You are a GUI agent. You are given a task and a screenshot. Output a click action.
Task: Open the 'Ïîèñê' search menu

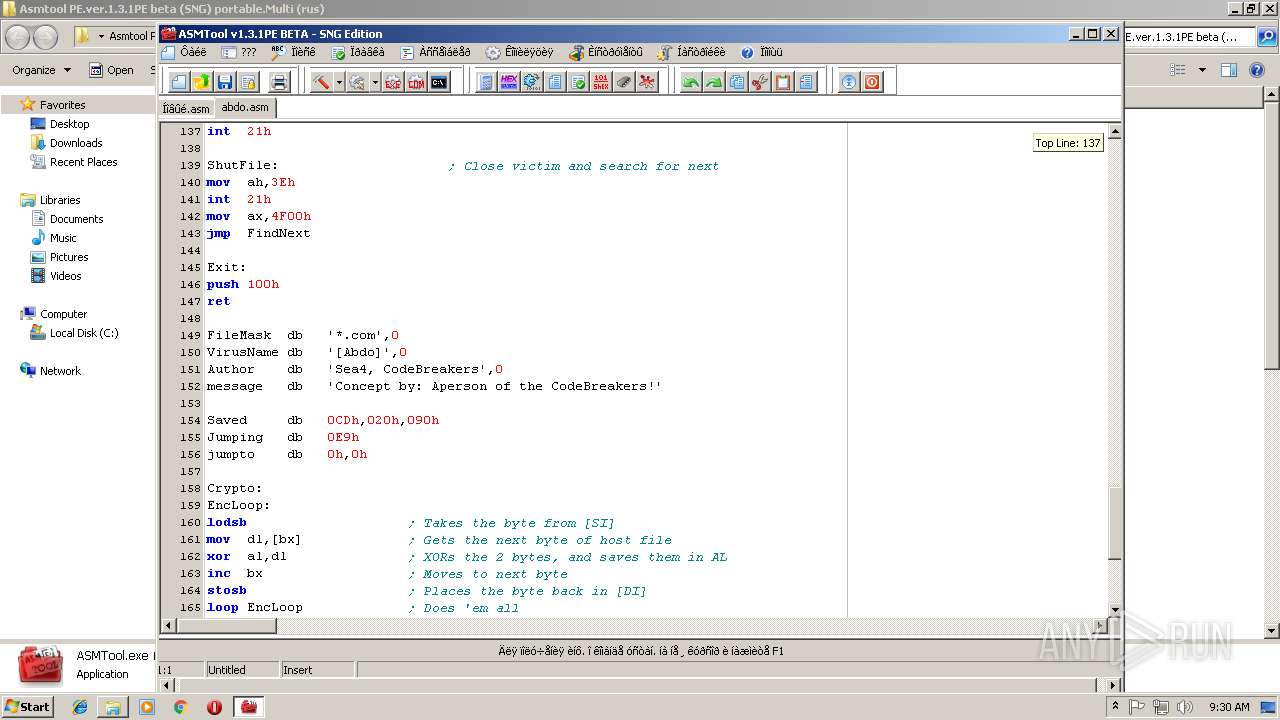tap(293, 52)
